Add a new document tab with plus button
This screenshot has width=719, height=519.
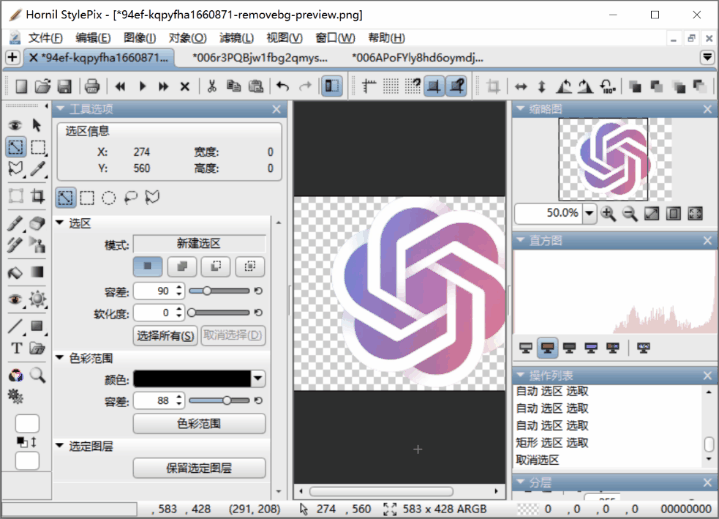tap(12, 57)
